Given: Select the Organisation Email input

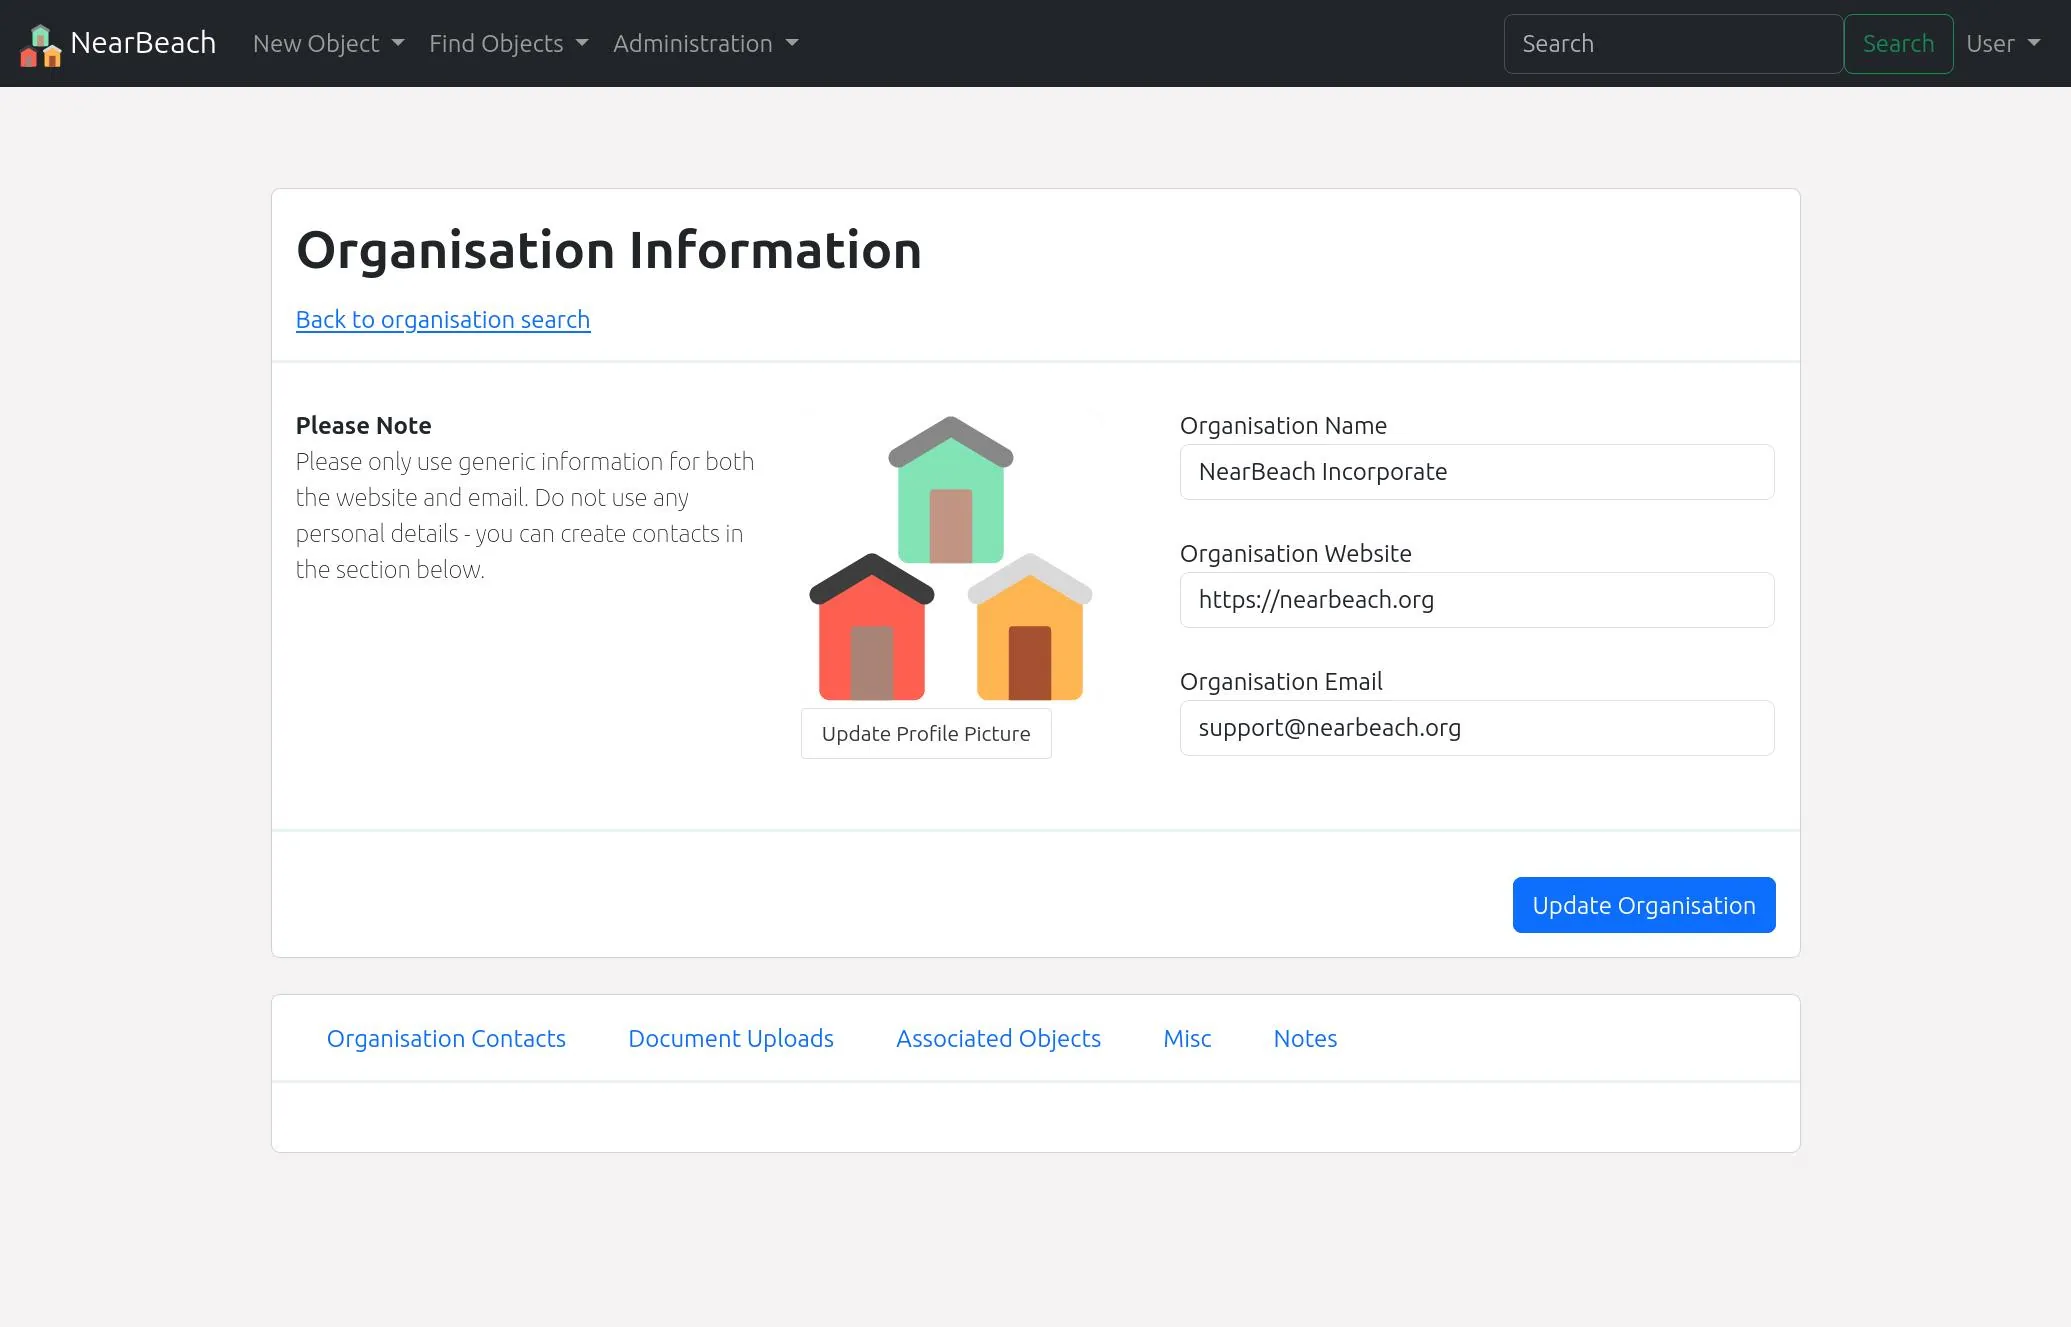Looking at the screenshot, I should [1476, 728].
